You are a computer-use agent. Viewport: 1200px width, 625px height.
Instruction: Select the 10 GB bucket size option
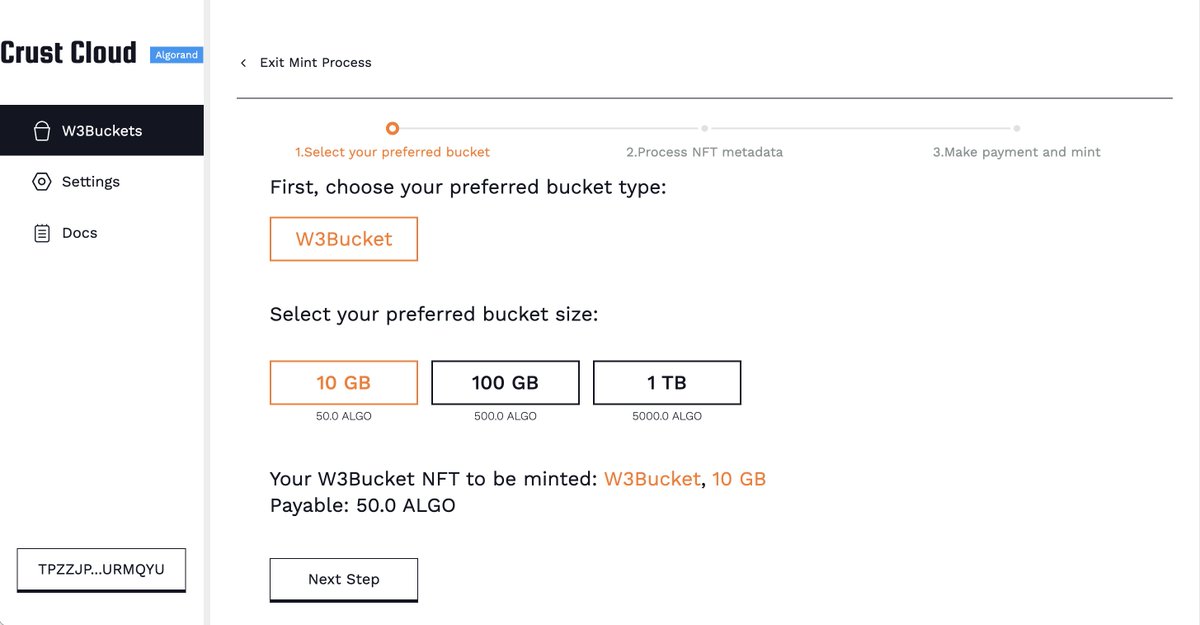pos(343,382)
